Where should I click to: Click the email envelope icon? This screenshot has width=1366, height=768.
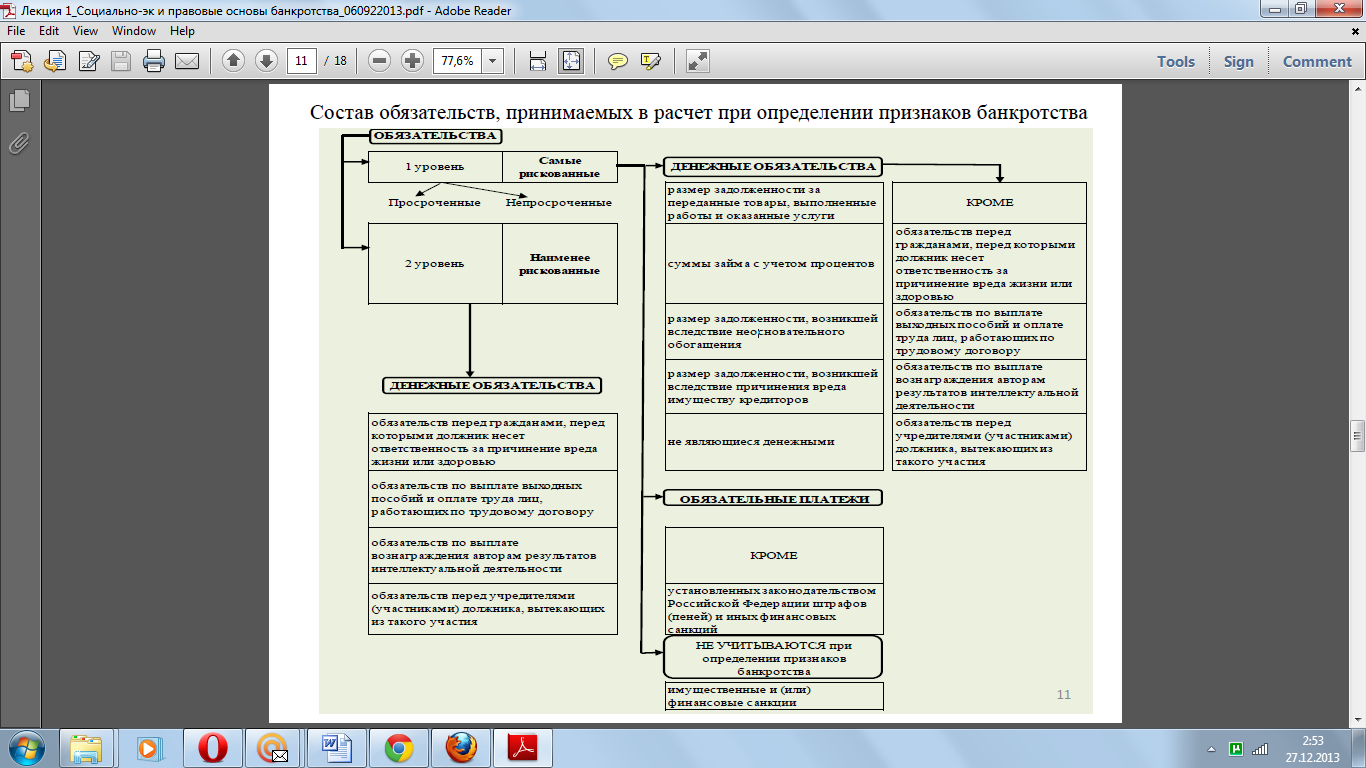coord(186,61)
